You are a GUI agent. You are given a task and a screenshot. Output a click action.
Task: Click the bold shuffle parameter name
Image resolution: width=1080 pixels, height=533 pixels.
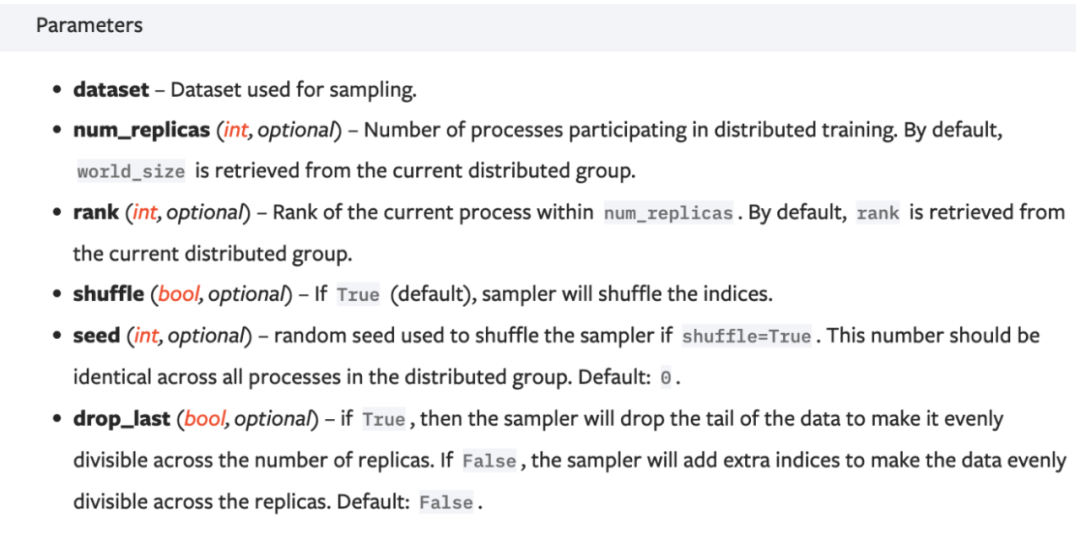[x=108, y=295]
